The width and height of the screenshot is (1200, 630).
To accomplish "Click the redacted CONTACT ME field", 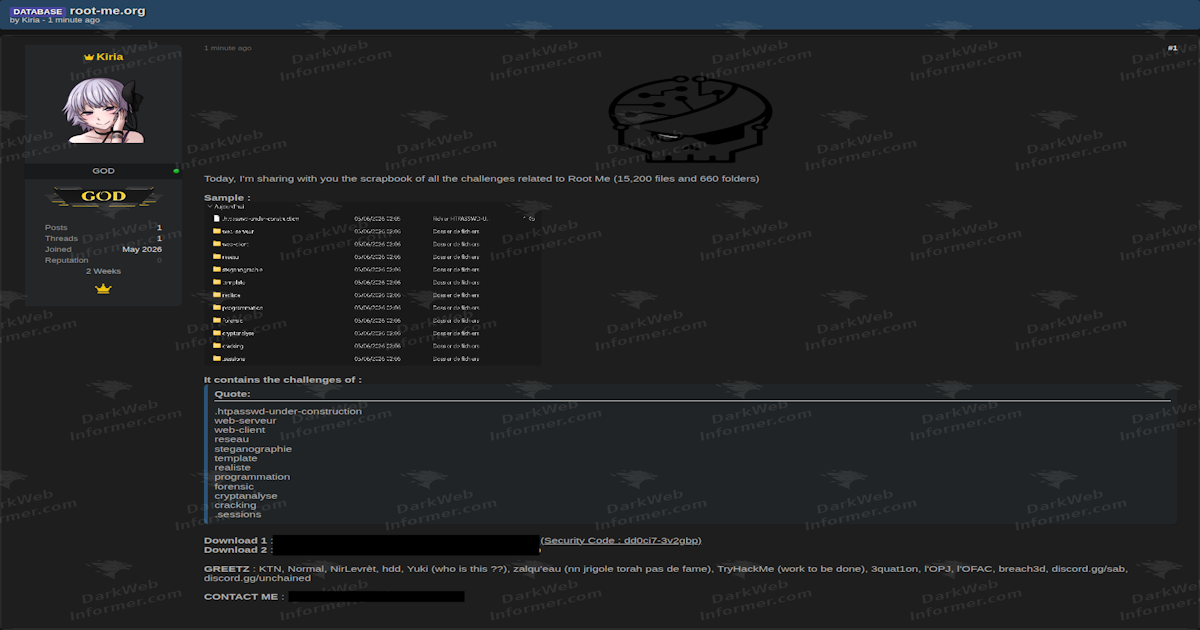I will pyautogui.click(x=376, y=596).
